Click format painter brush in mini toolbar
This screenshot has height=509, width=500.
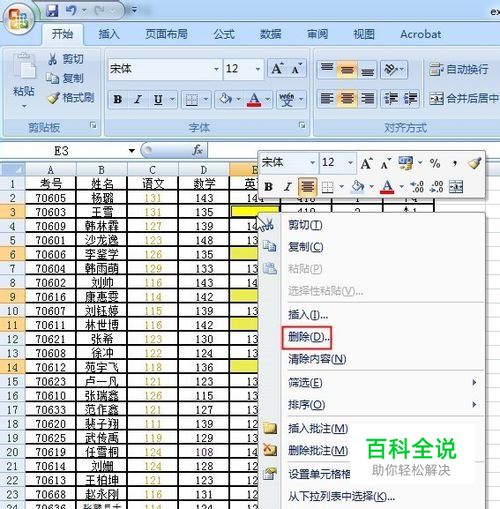coord(474,163)
